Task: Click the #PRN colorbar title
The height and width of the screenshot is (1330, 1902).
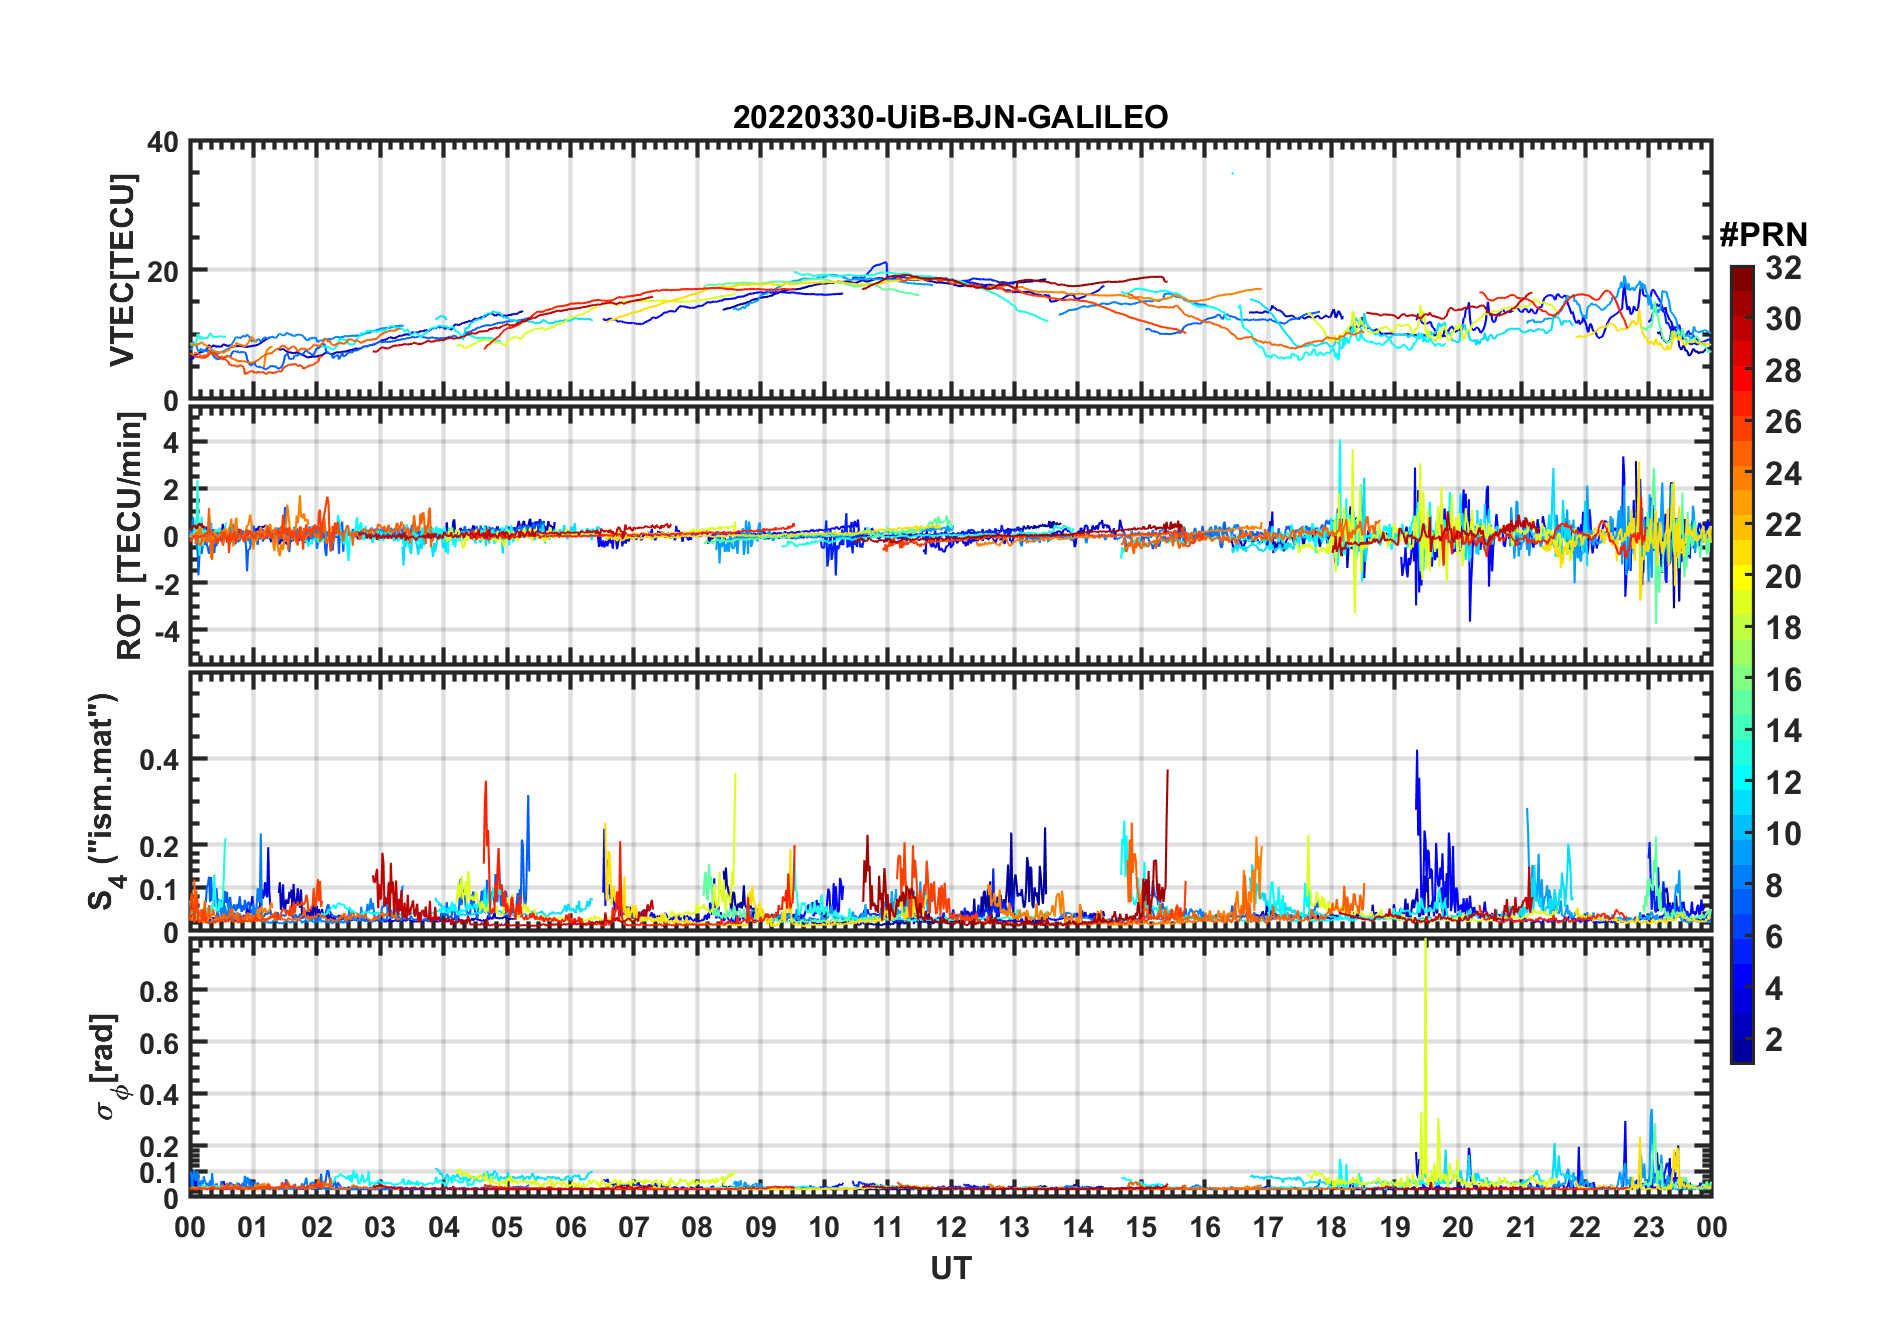Action: [x=1763, y=235]
